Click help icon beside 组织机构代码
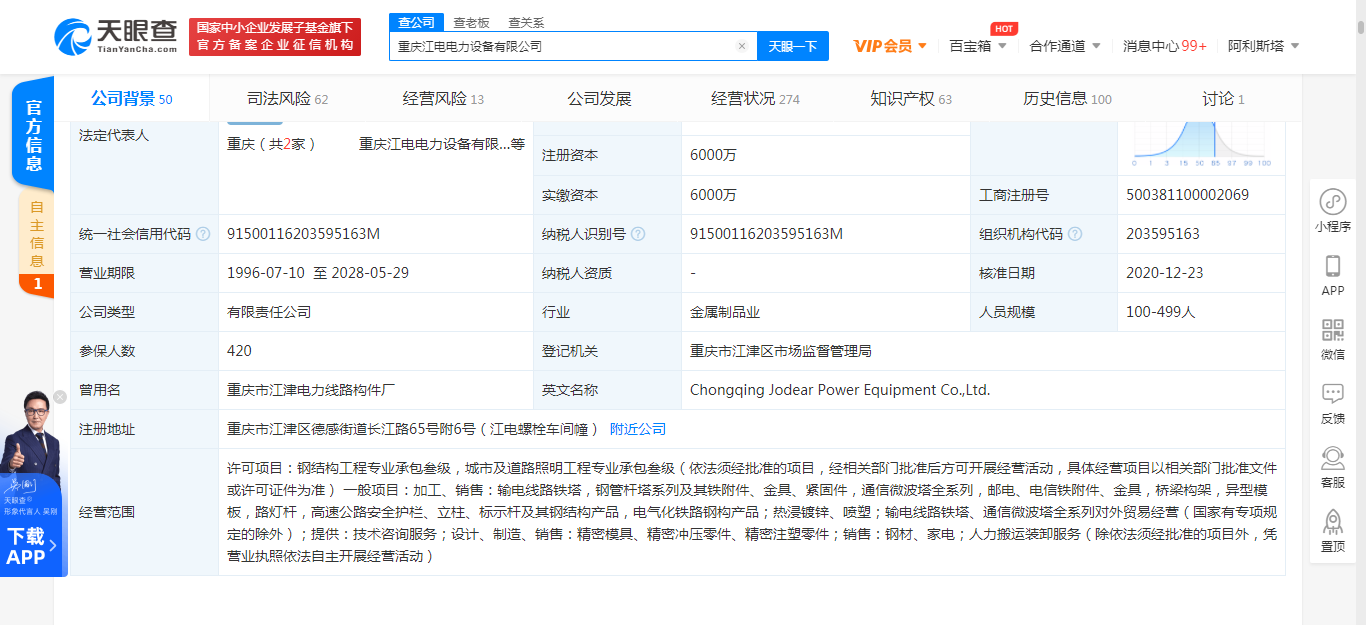 click(1075, 233)
